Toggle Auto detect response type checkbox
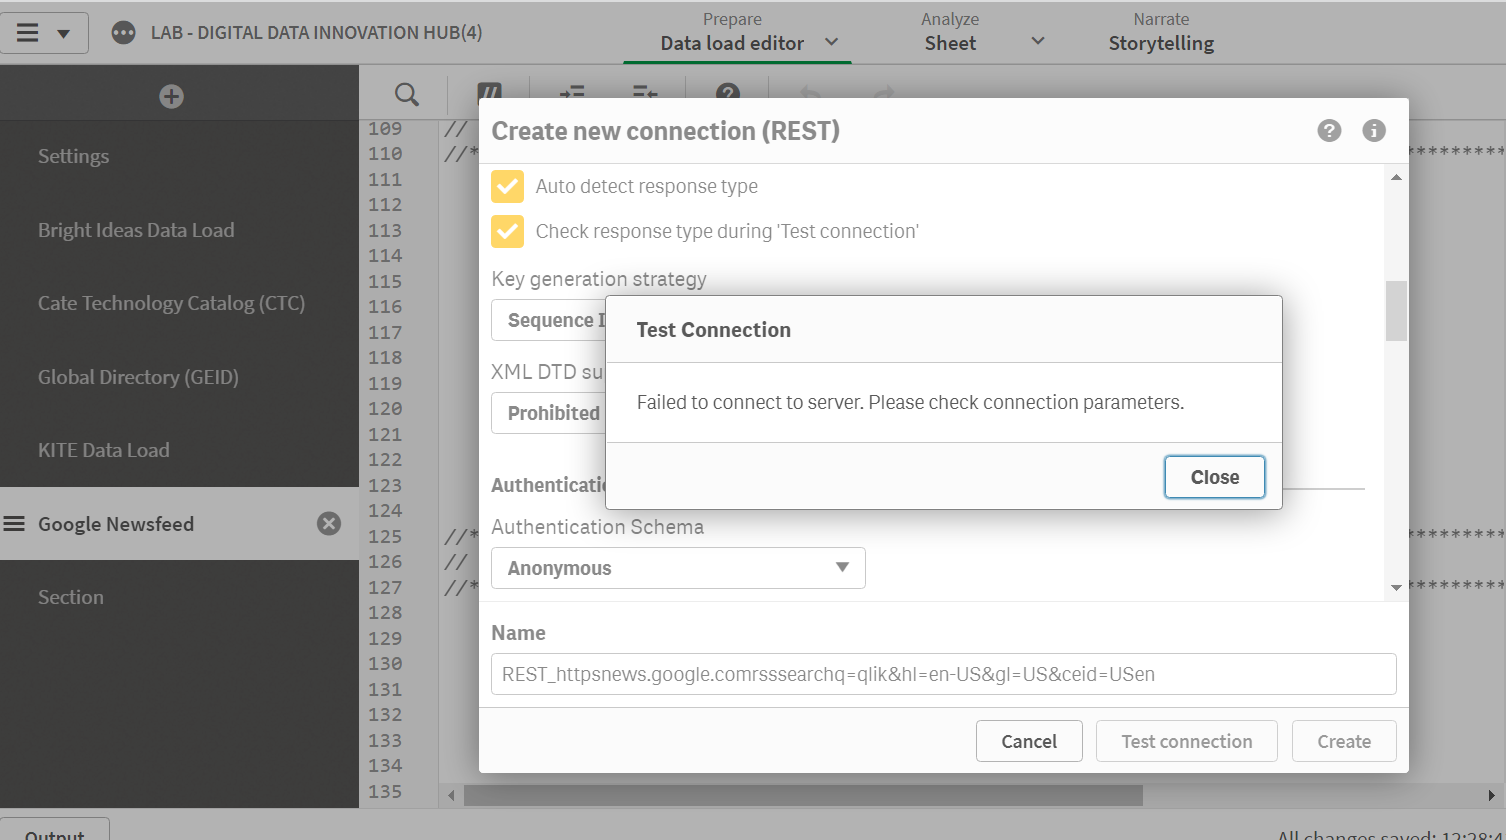The width and height of the screenshot is (1506, 840). 508,186
